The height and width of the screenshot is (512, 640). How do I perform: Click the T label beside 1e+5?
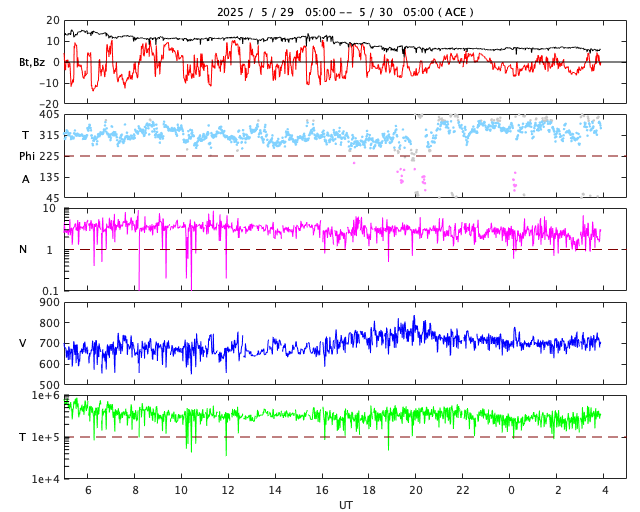(22, 437)
